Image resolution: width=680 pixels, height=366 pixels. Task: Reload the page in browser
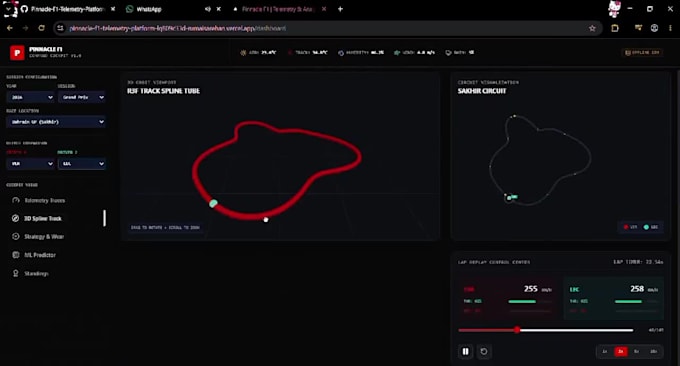(x=41, y=28)
